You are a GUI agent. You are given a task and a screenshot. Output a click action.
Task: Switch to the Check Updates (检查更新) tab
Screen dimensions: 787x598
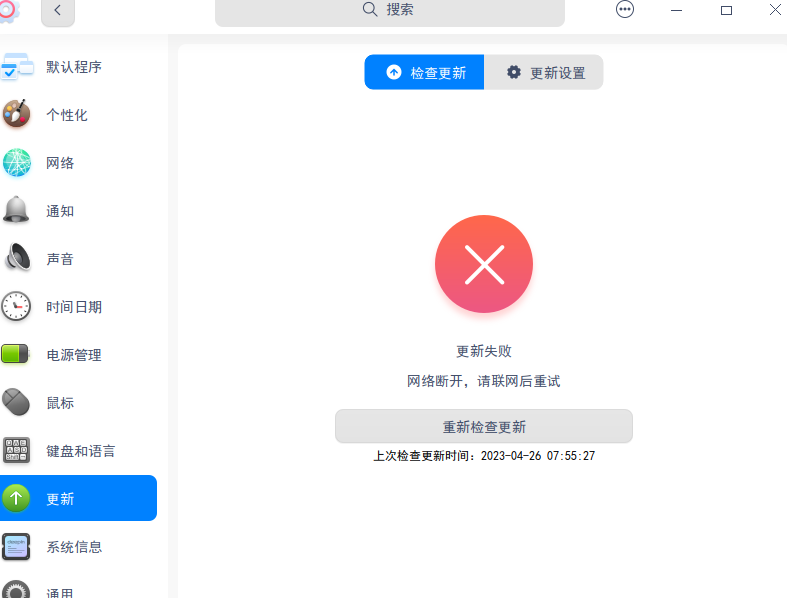[424, 72]
